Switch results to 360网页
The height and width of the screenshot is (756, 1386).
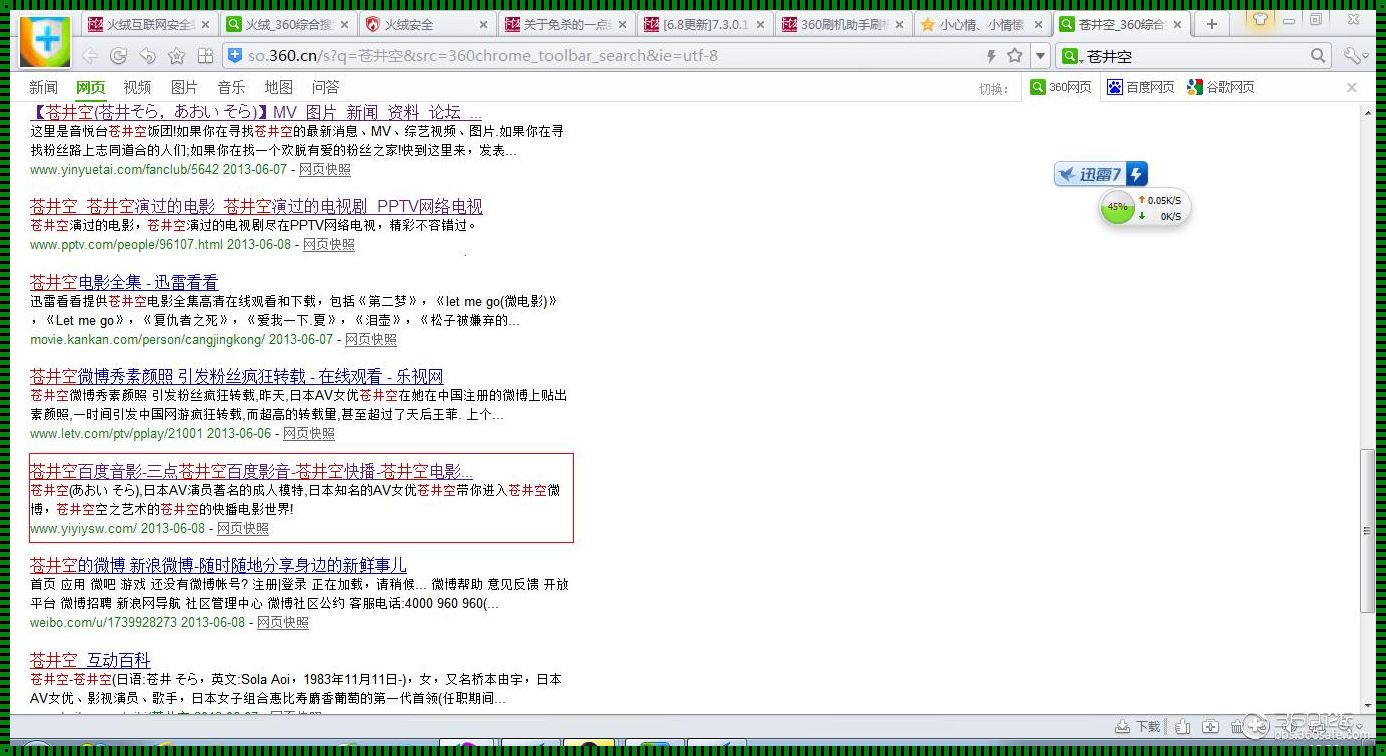[x=1061, y=88]
